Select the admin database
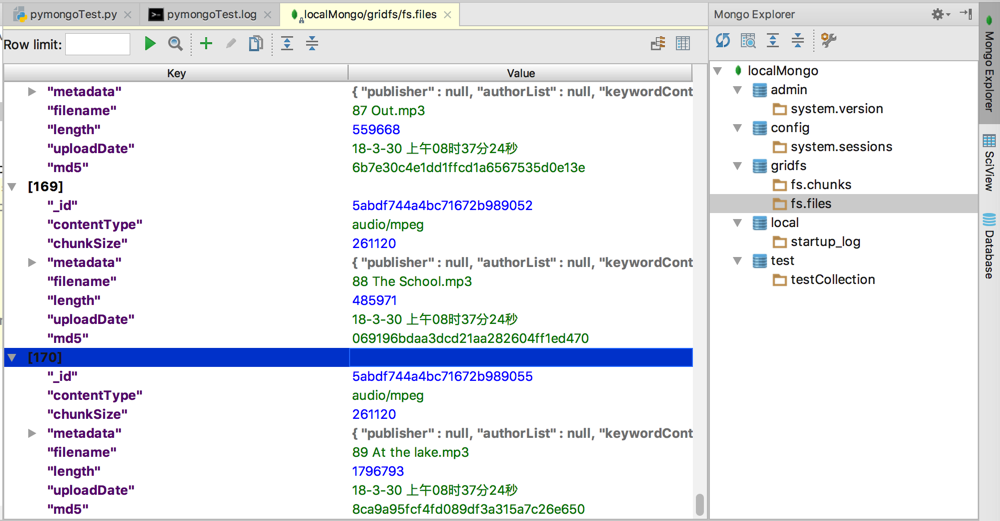1000x521 pixels. [x=788, y=90]
